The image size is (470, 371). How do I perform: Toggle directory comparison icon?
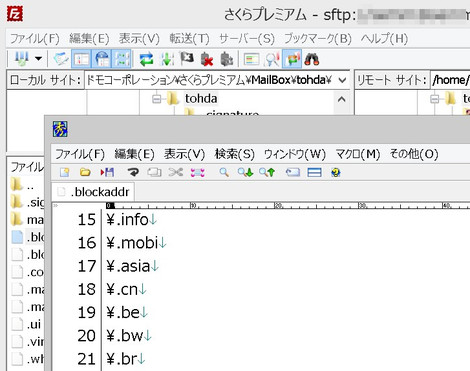[x=272, y=59]
